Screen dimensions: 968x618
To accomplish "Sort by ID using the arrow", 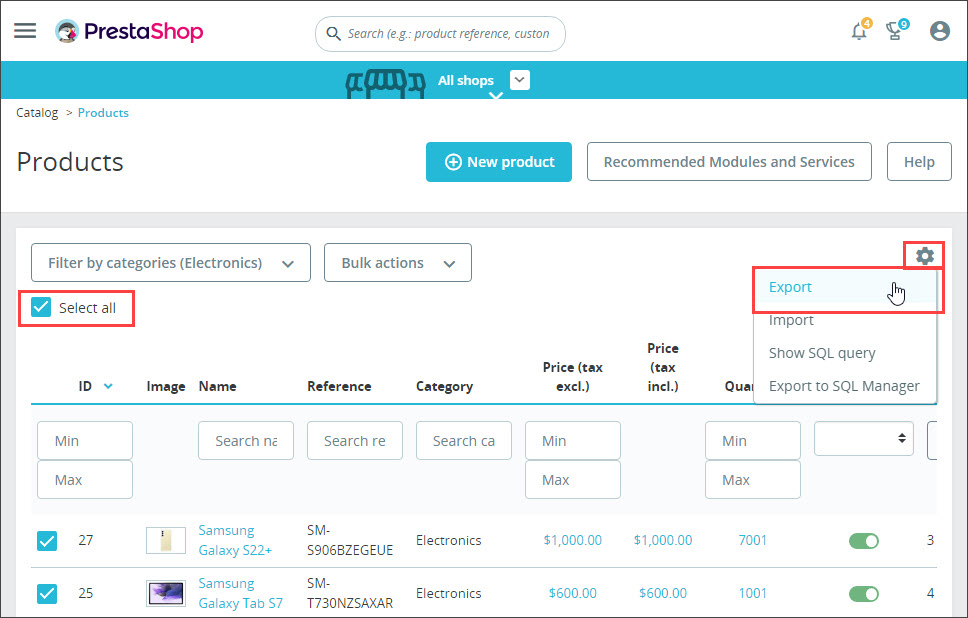I will 108,386.
